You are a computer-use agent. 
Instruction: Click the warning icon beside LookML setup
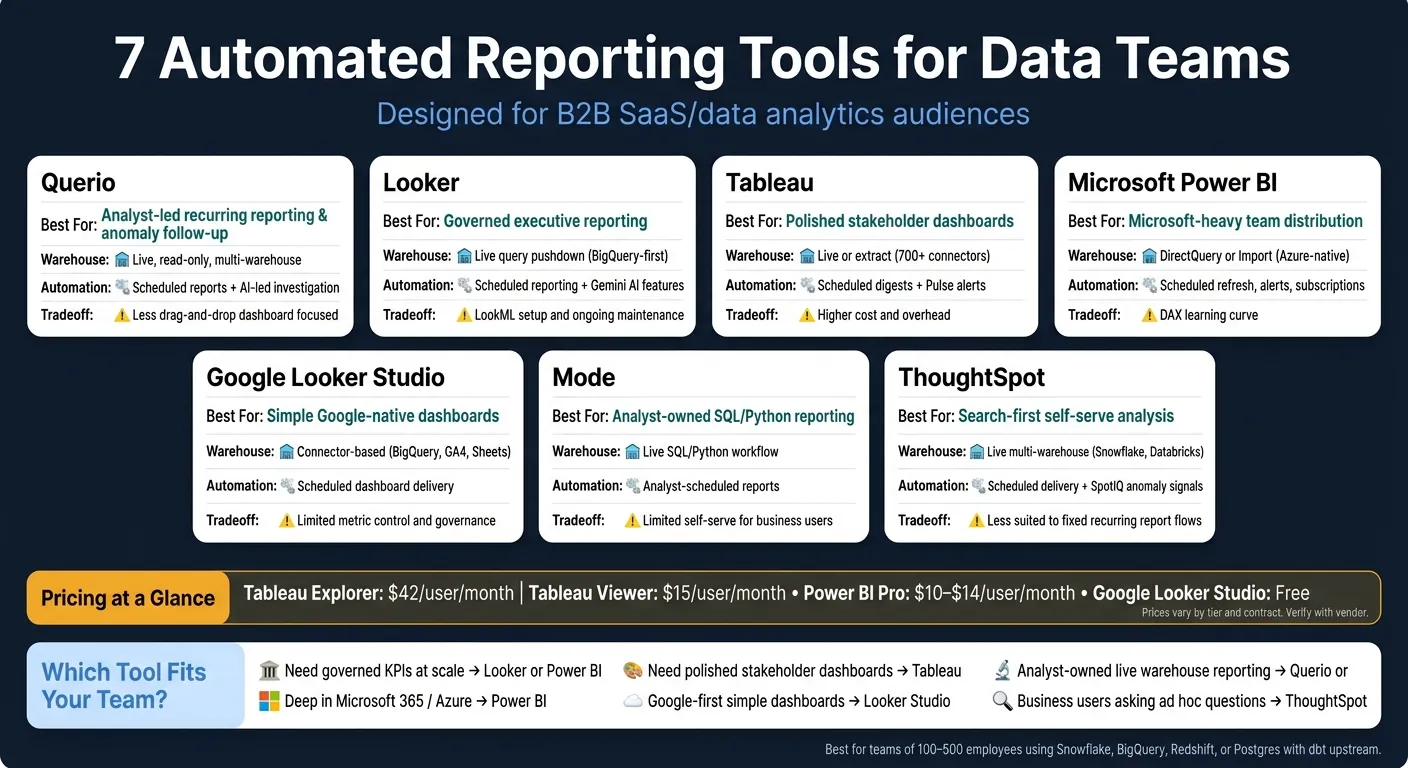tap(465, 315)
